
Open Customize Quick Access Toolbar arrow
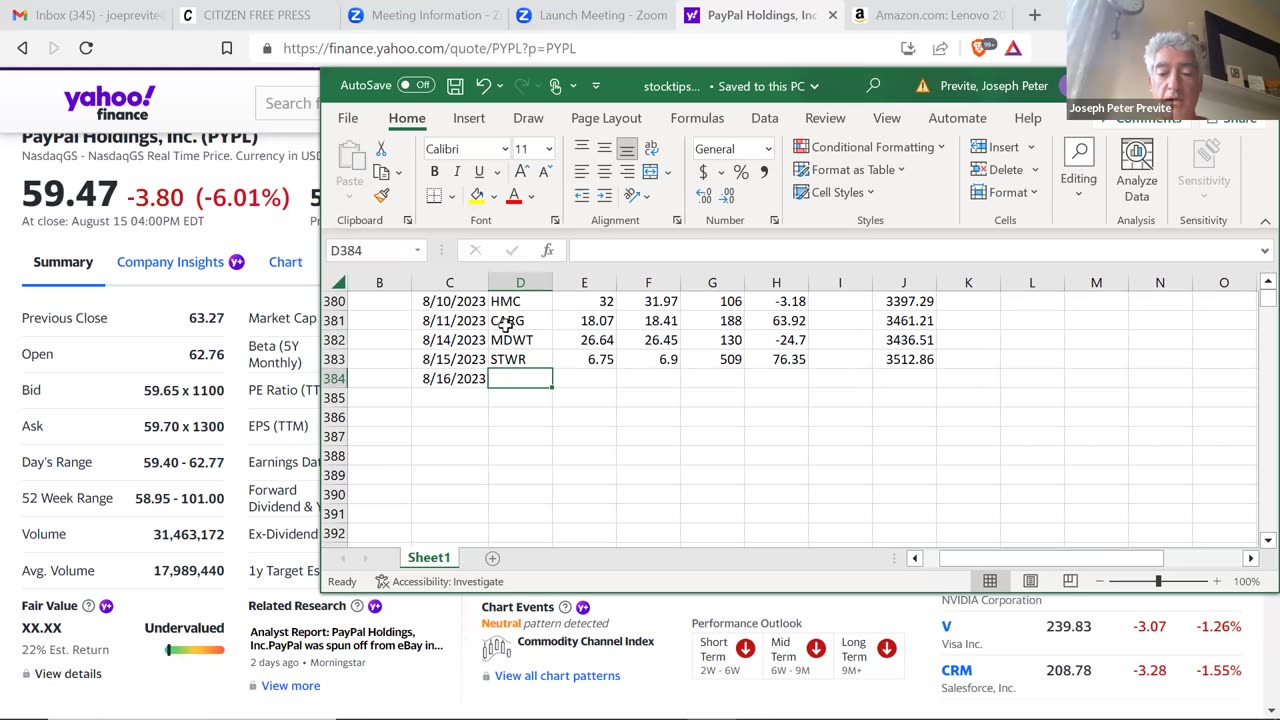pyautogui.click(x=596, y=86)
